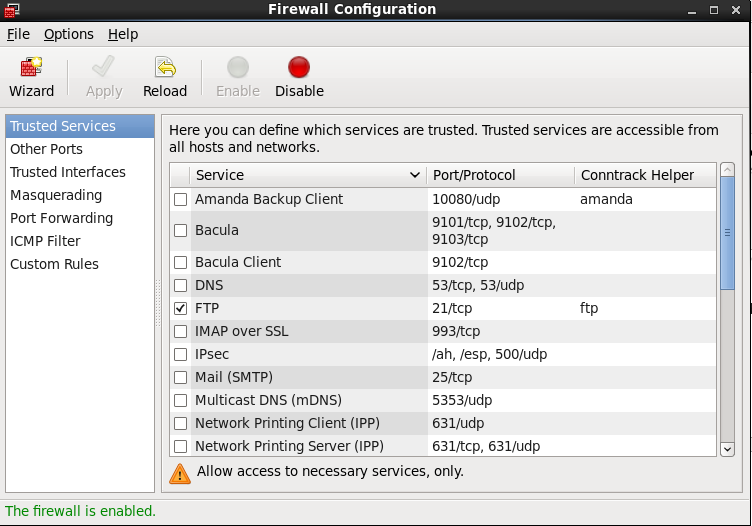Click the Reload toolbar icon

(165, 67)
